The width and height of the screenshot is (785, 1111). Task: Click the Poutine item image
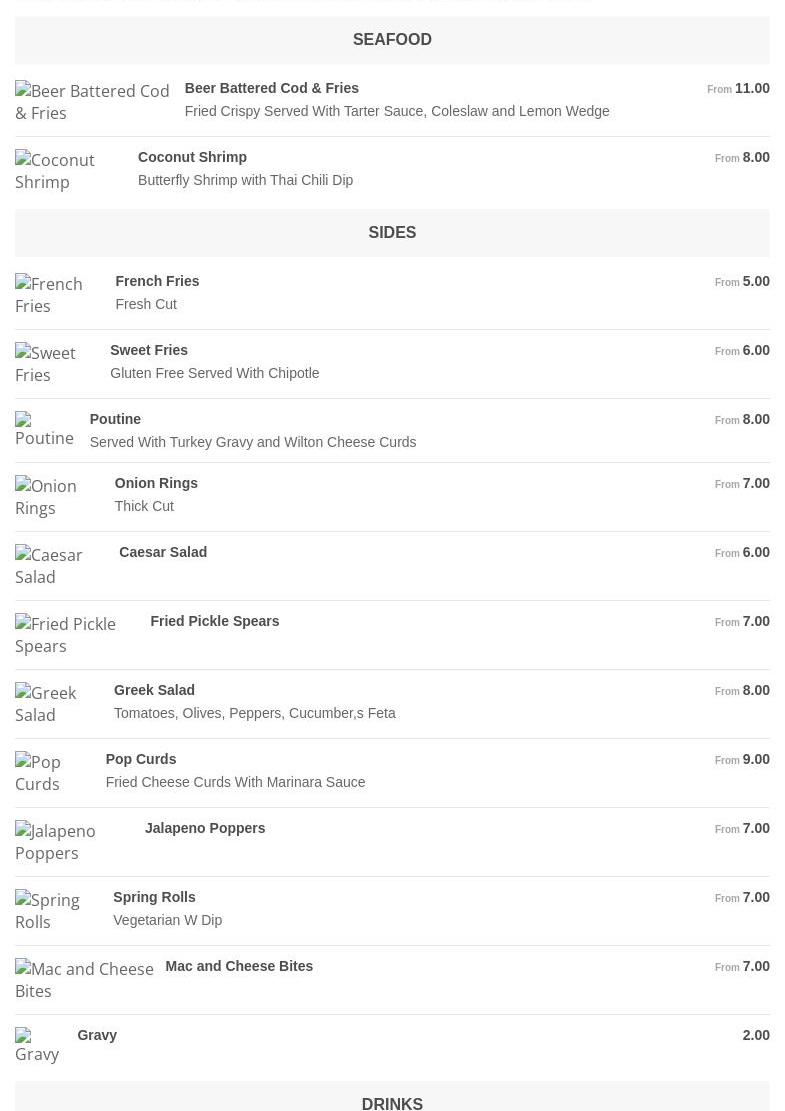[44, 430]
